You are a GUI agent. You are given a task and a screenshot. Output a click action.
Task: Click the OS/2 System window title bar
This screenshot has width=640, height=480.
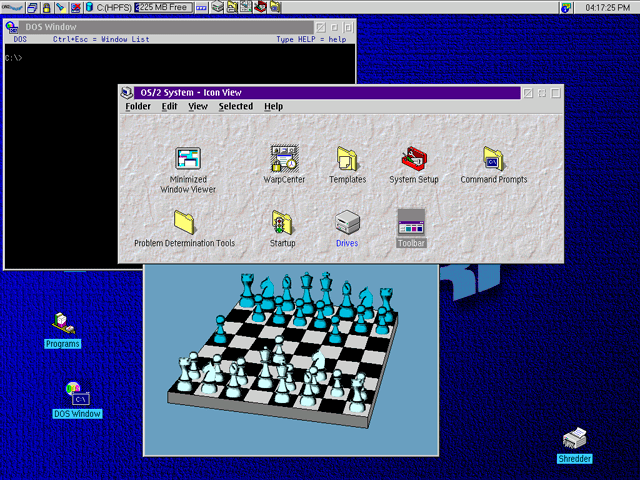[x=327, y=93]
